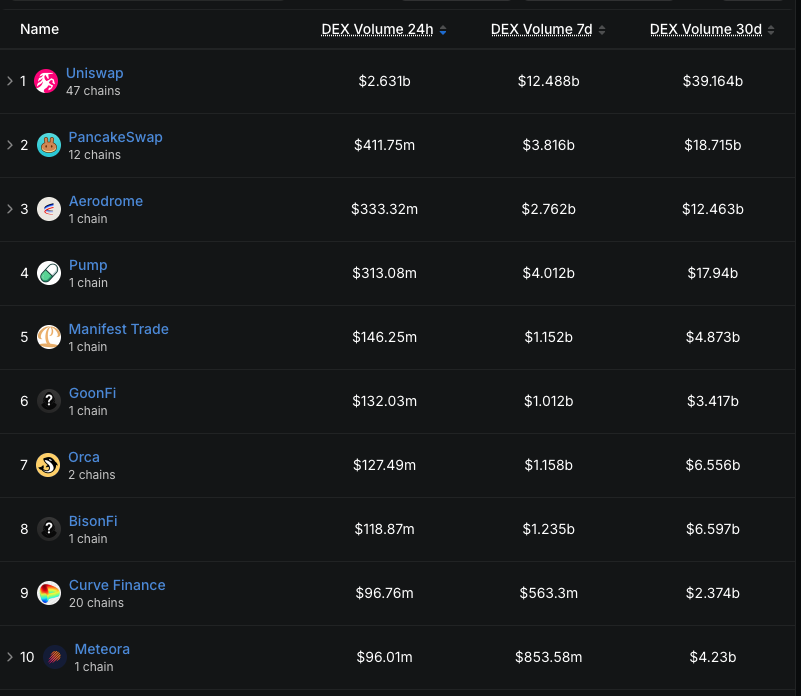
Task: Click the Meteora logo icon
Action: 55,657
